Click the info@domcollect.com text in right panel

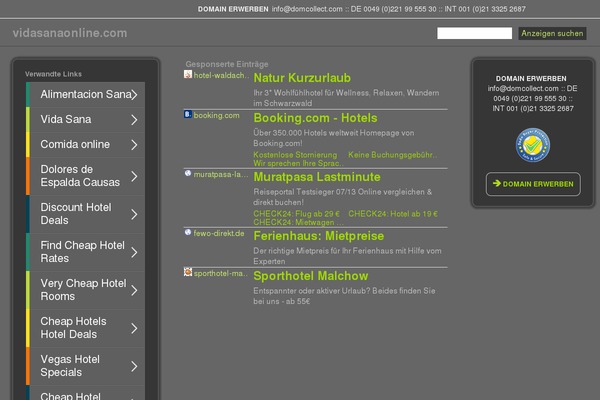pos(523,88)
